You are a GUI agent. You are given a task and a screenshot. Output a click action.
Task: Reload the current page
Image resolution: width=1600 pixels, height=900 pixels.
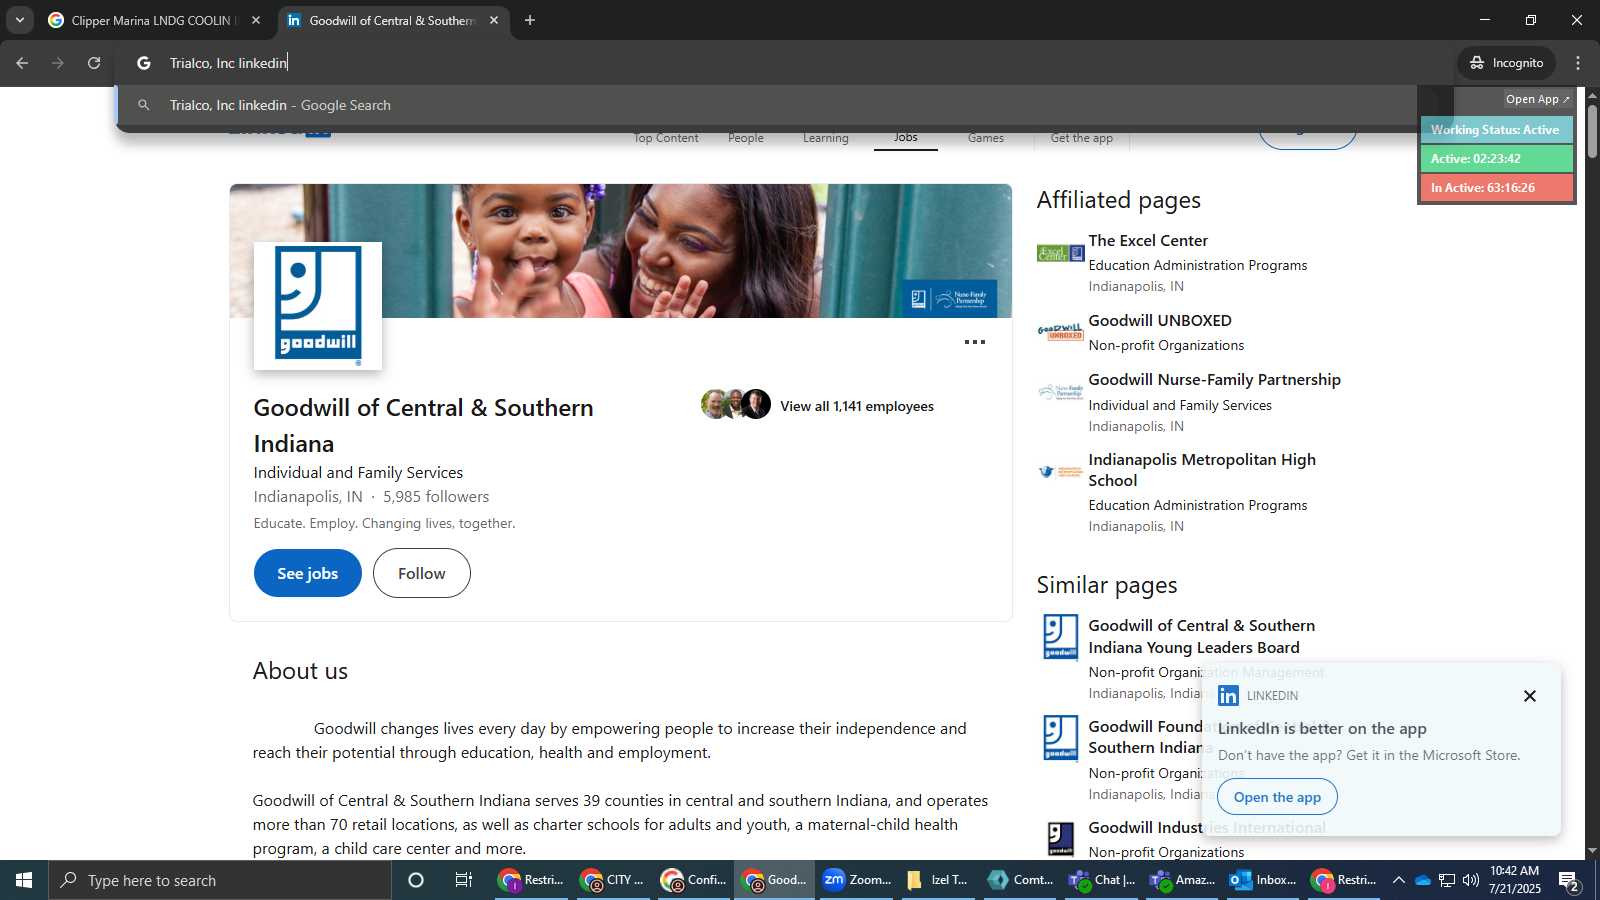tap(94, 63)
